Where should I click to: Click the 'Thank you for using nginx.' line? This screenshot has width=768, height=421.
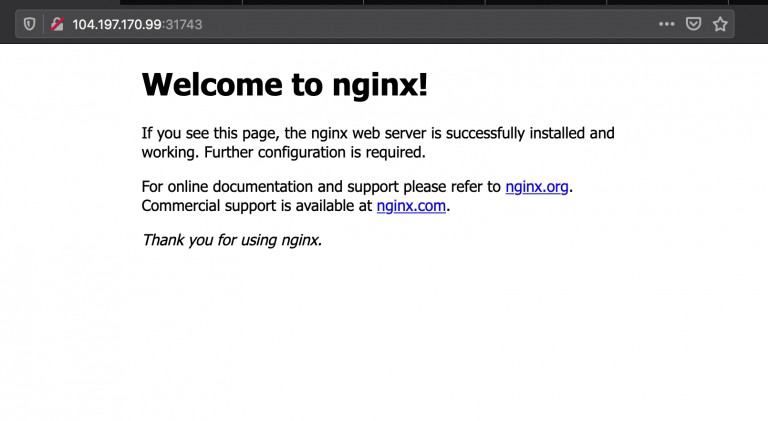click(x=232, y=240)
